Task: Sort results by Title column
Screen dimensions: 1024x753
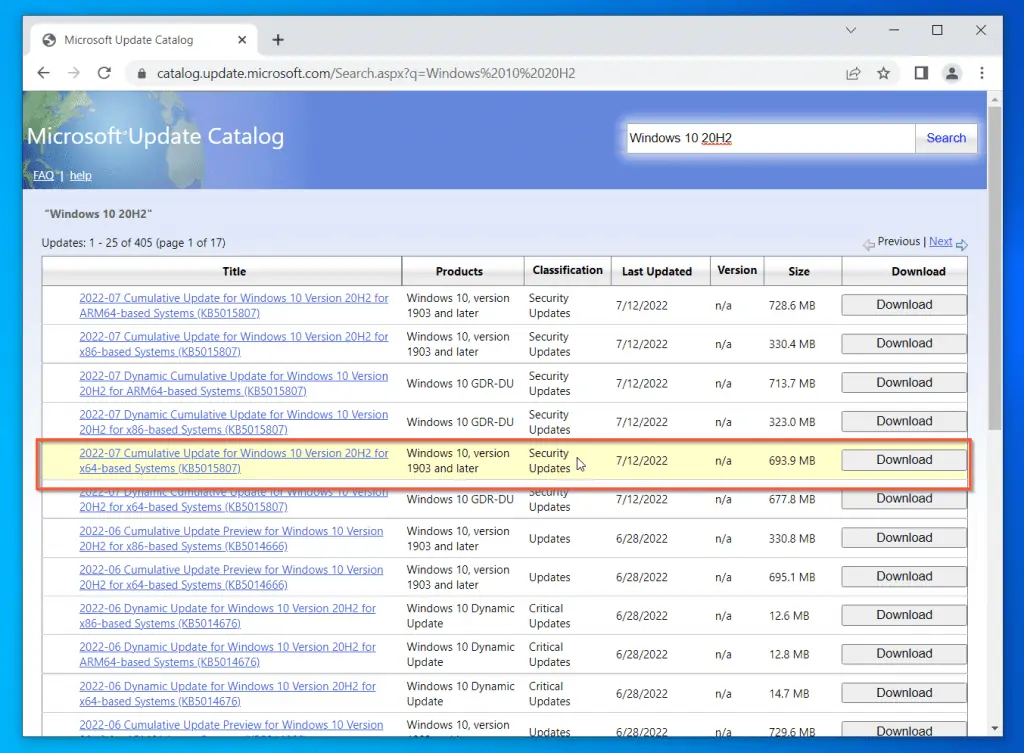Action: pyautogui.click(x=234, y=271)
